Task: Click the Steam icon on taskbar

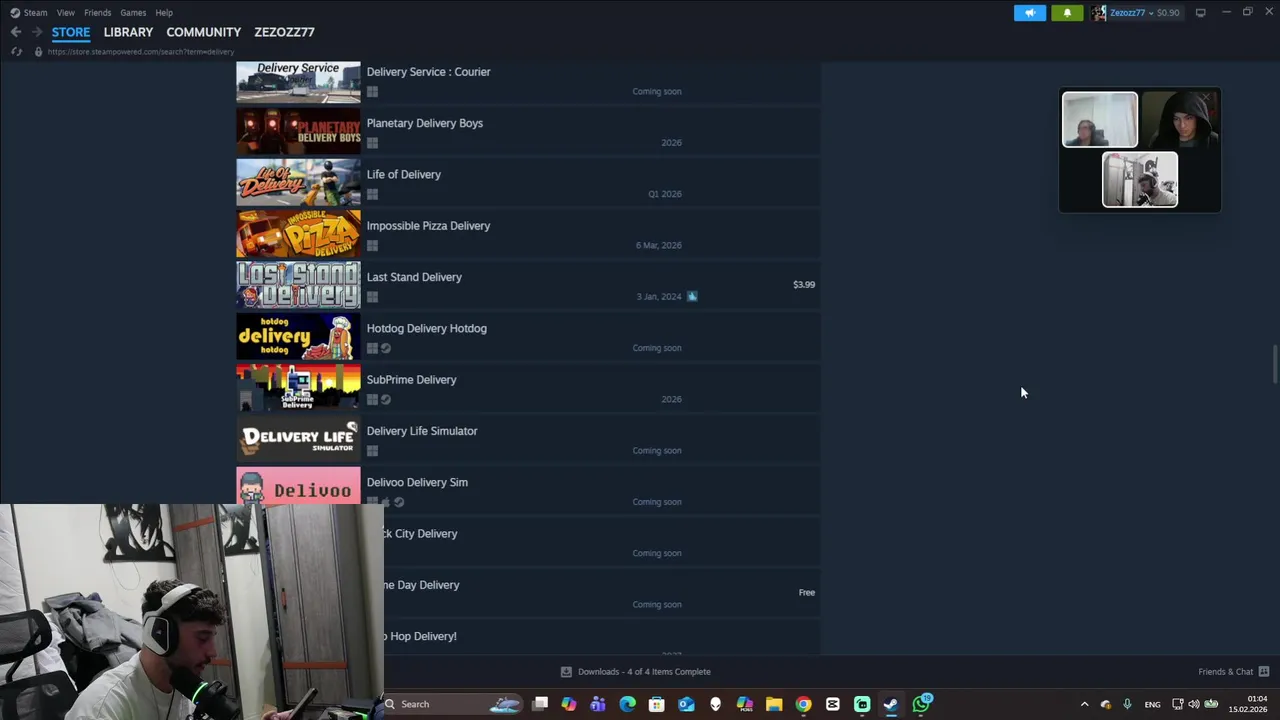Action: pos(891,704)
